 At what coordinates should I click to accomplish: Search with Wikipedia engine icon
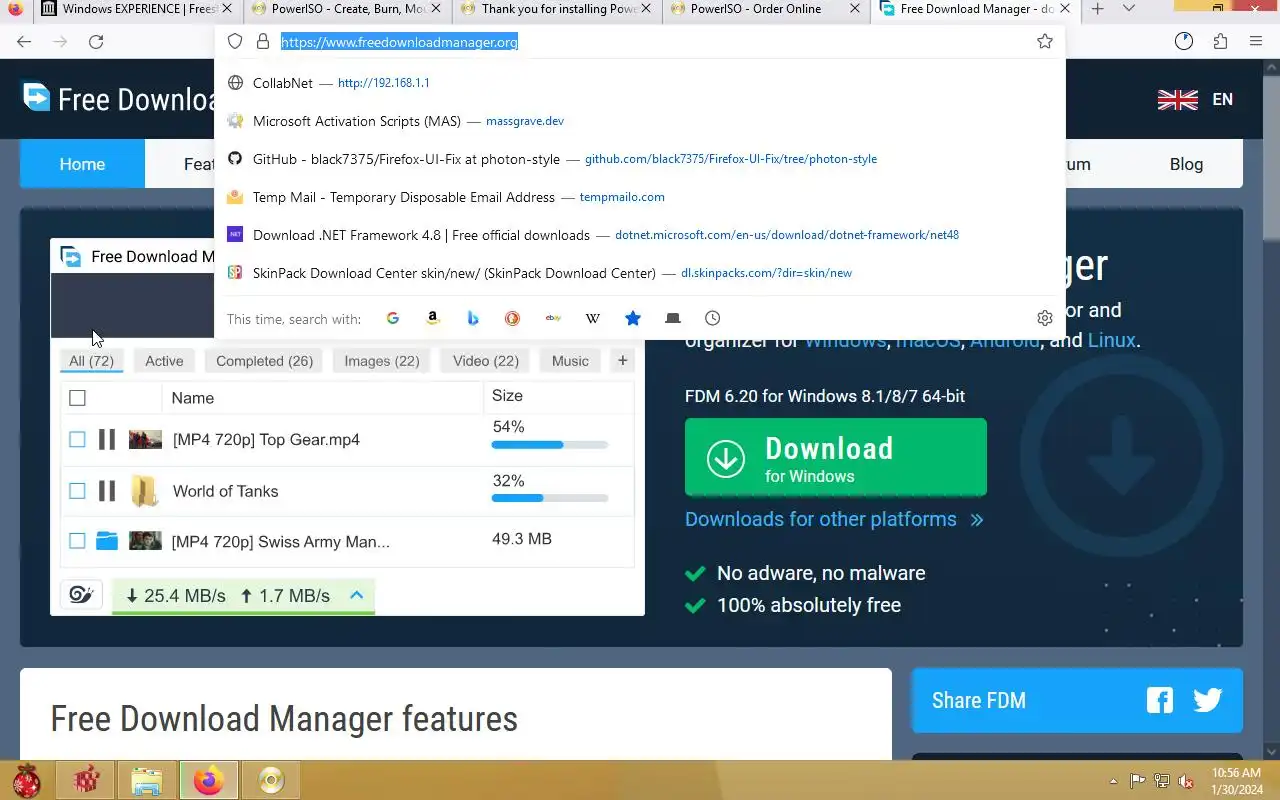(593, 318)
